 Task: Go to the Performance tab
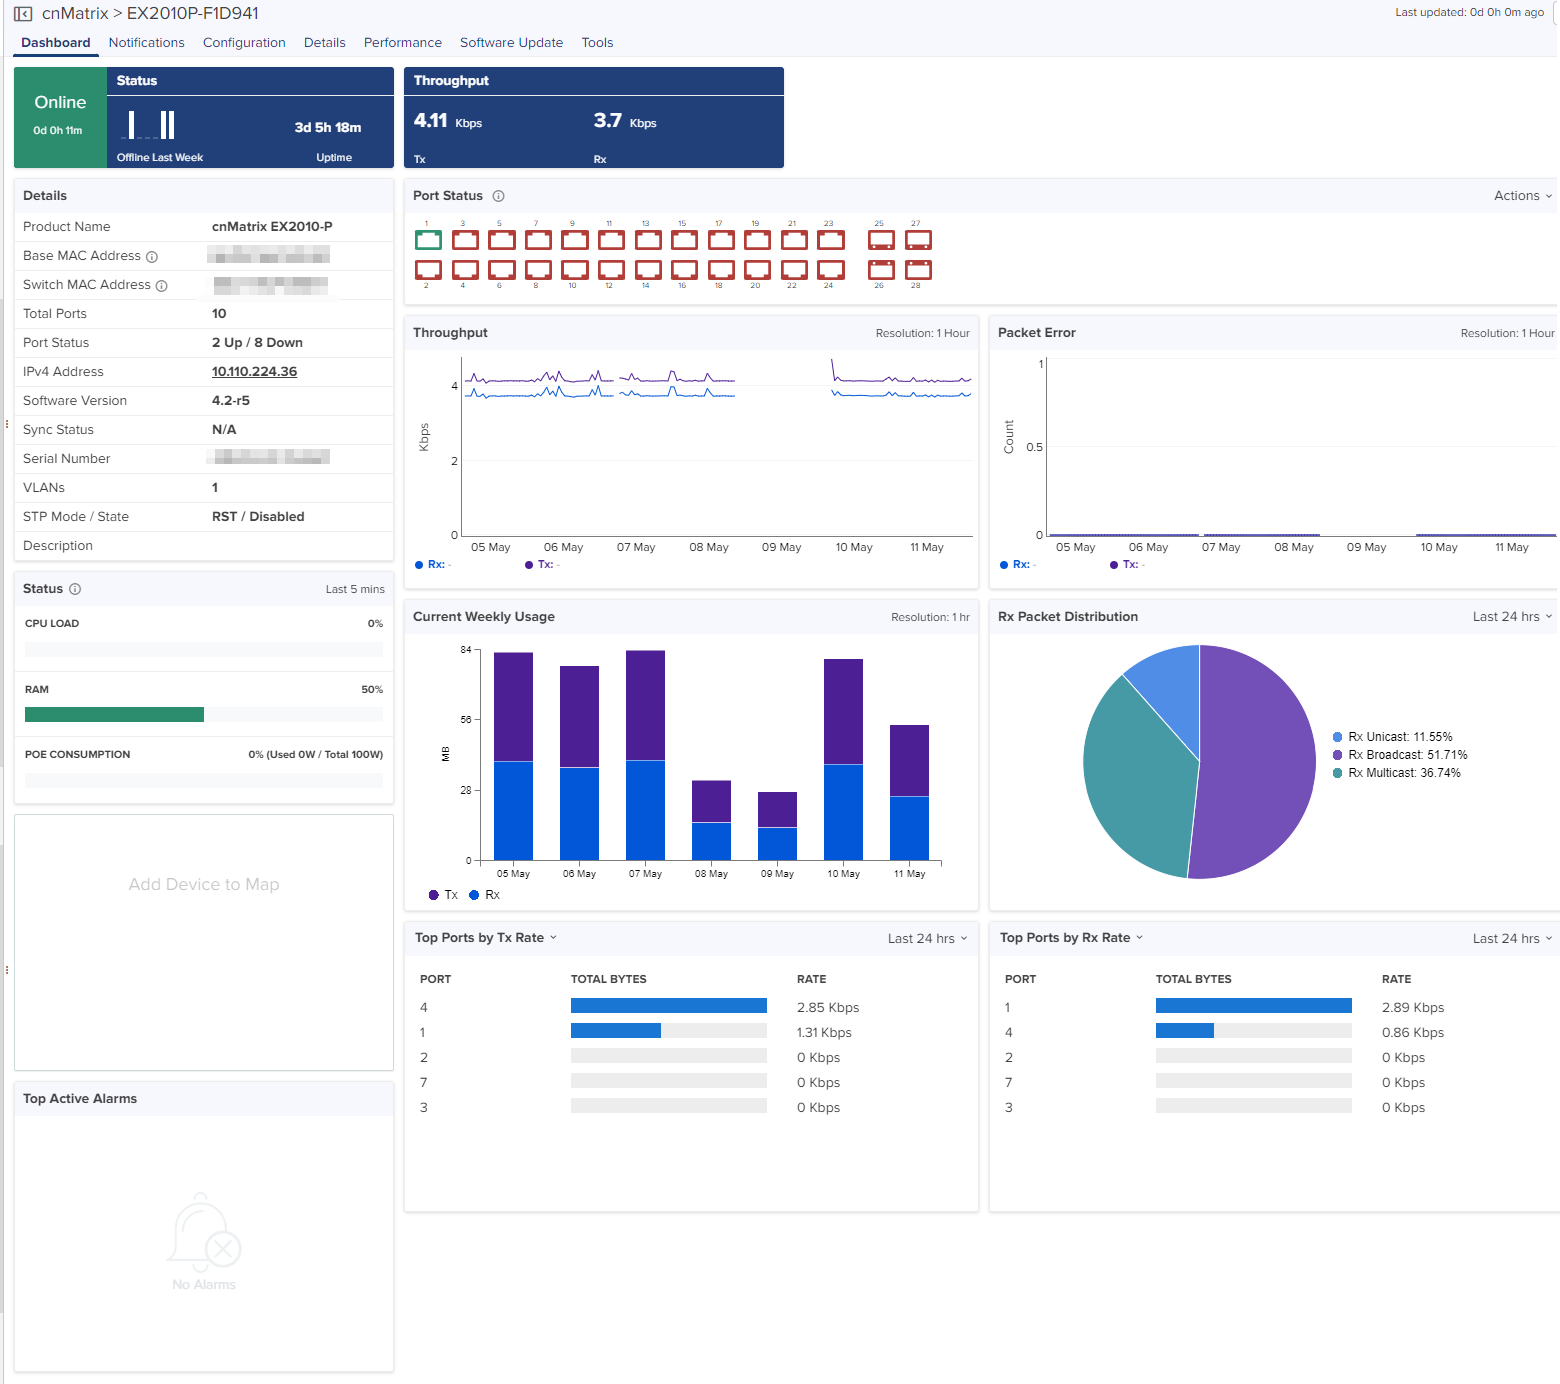(403, 42)
